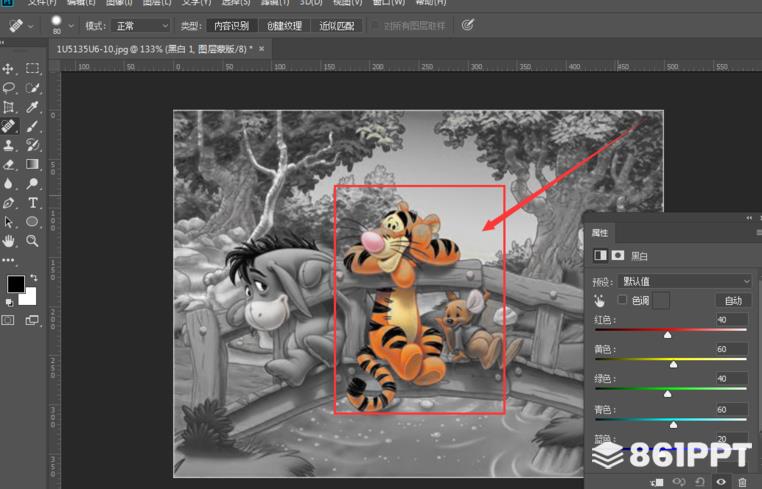The image size is (762, 489).
Task: Toggle Quick Mask mode
Action: (x=8, y=320)
